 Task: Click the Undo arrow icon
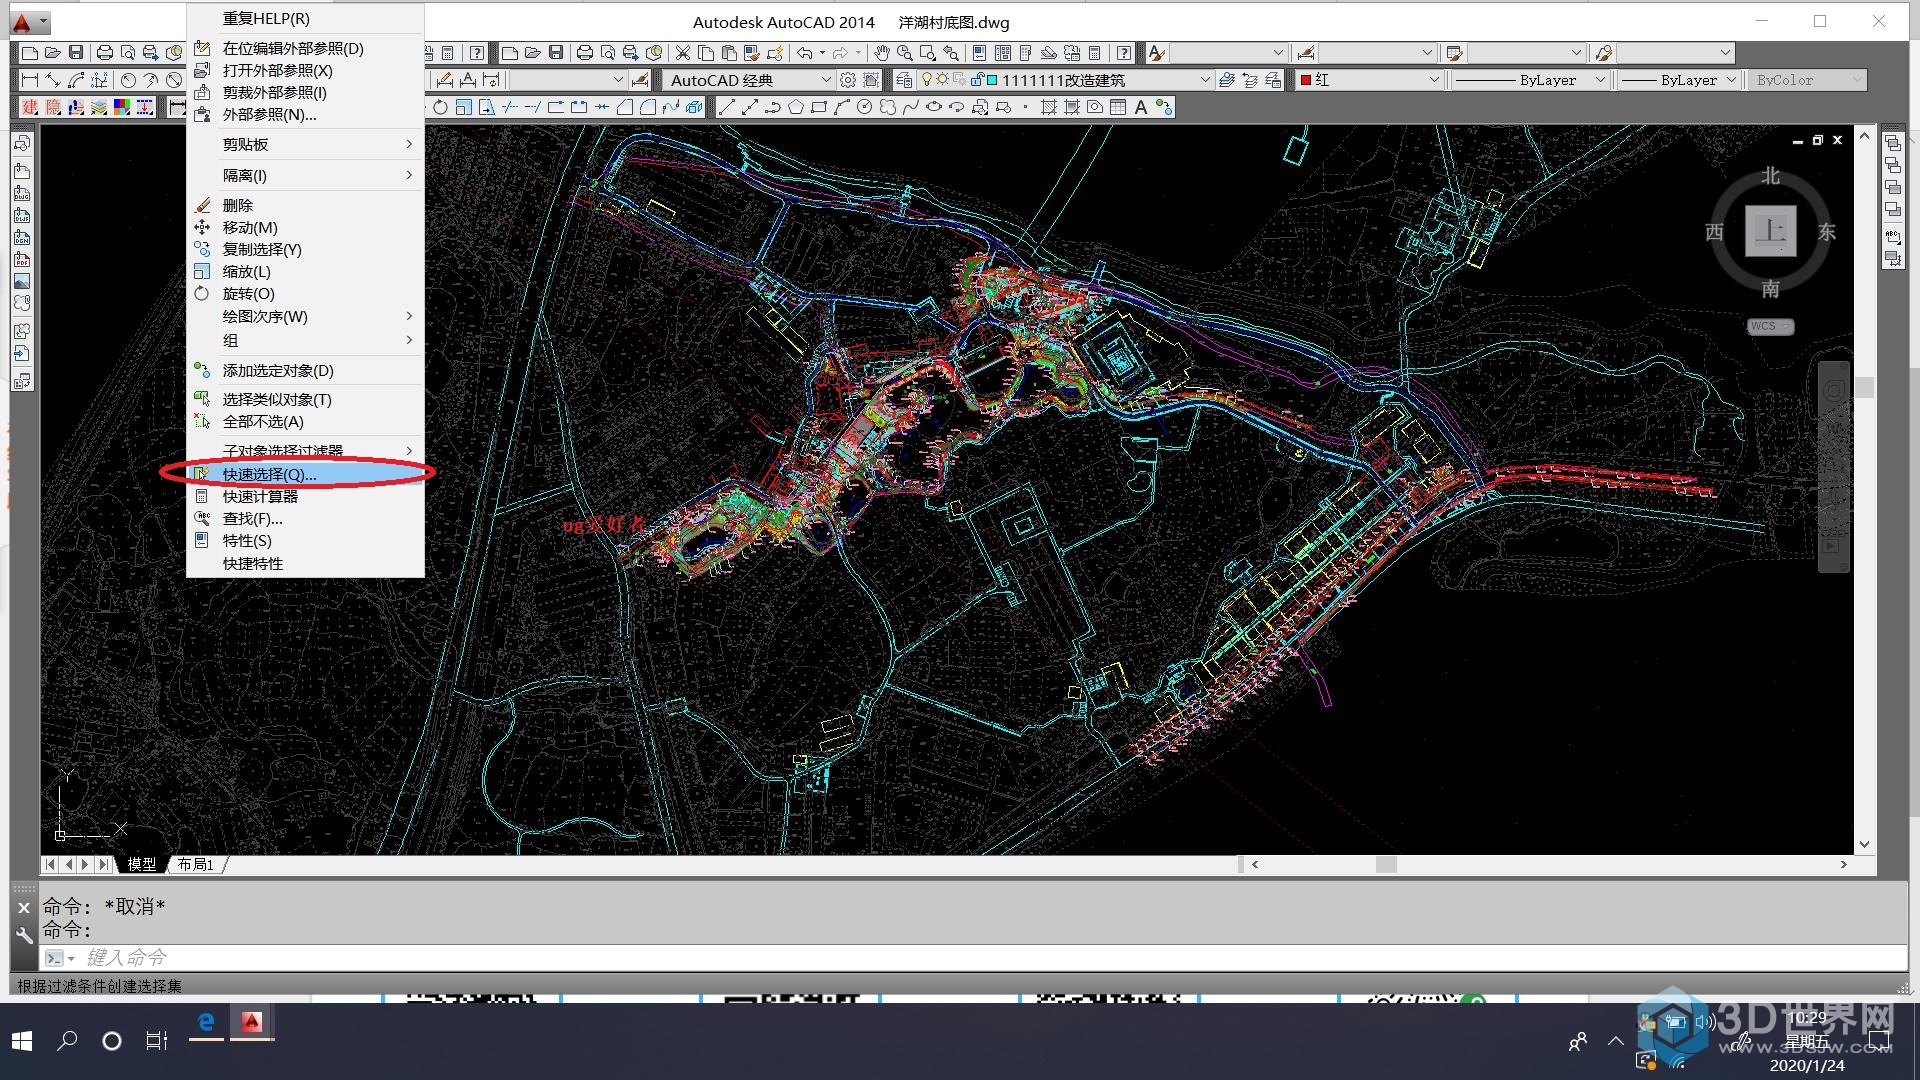click(805, 53)
